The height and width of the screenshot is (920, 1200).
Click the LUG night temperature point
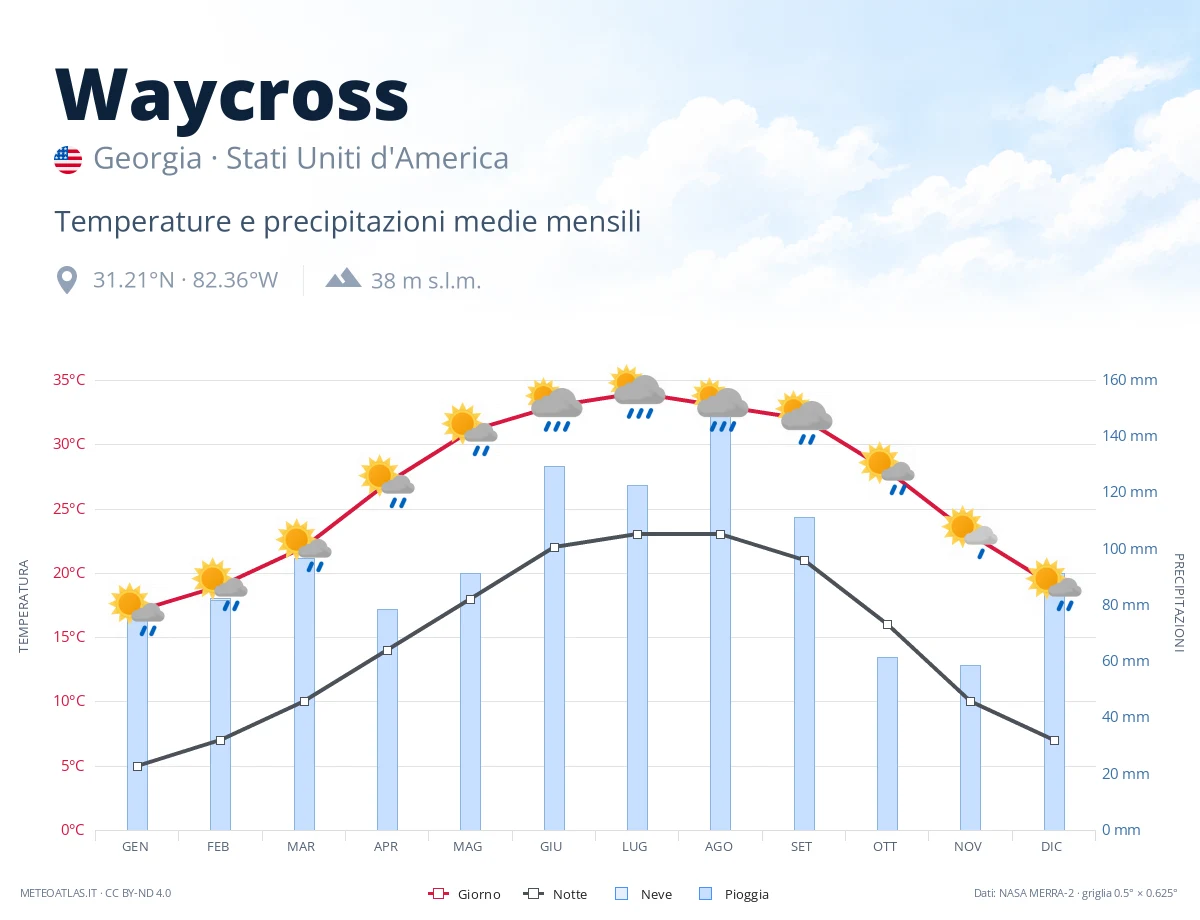click(637, 534)
